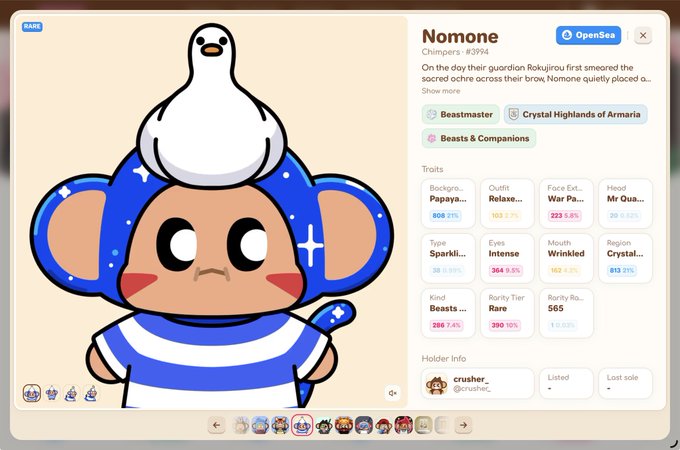Open the Kind Beasts trait card
The image size is (680, 450).
[x=448, y=313]
